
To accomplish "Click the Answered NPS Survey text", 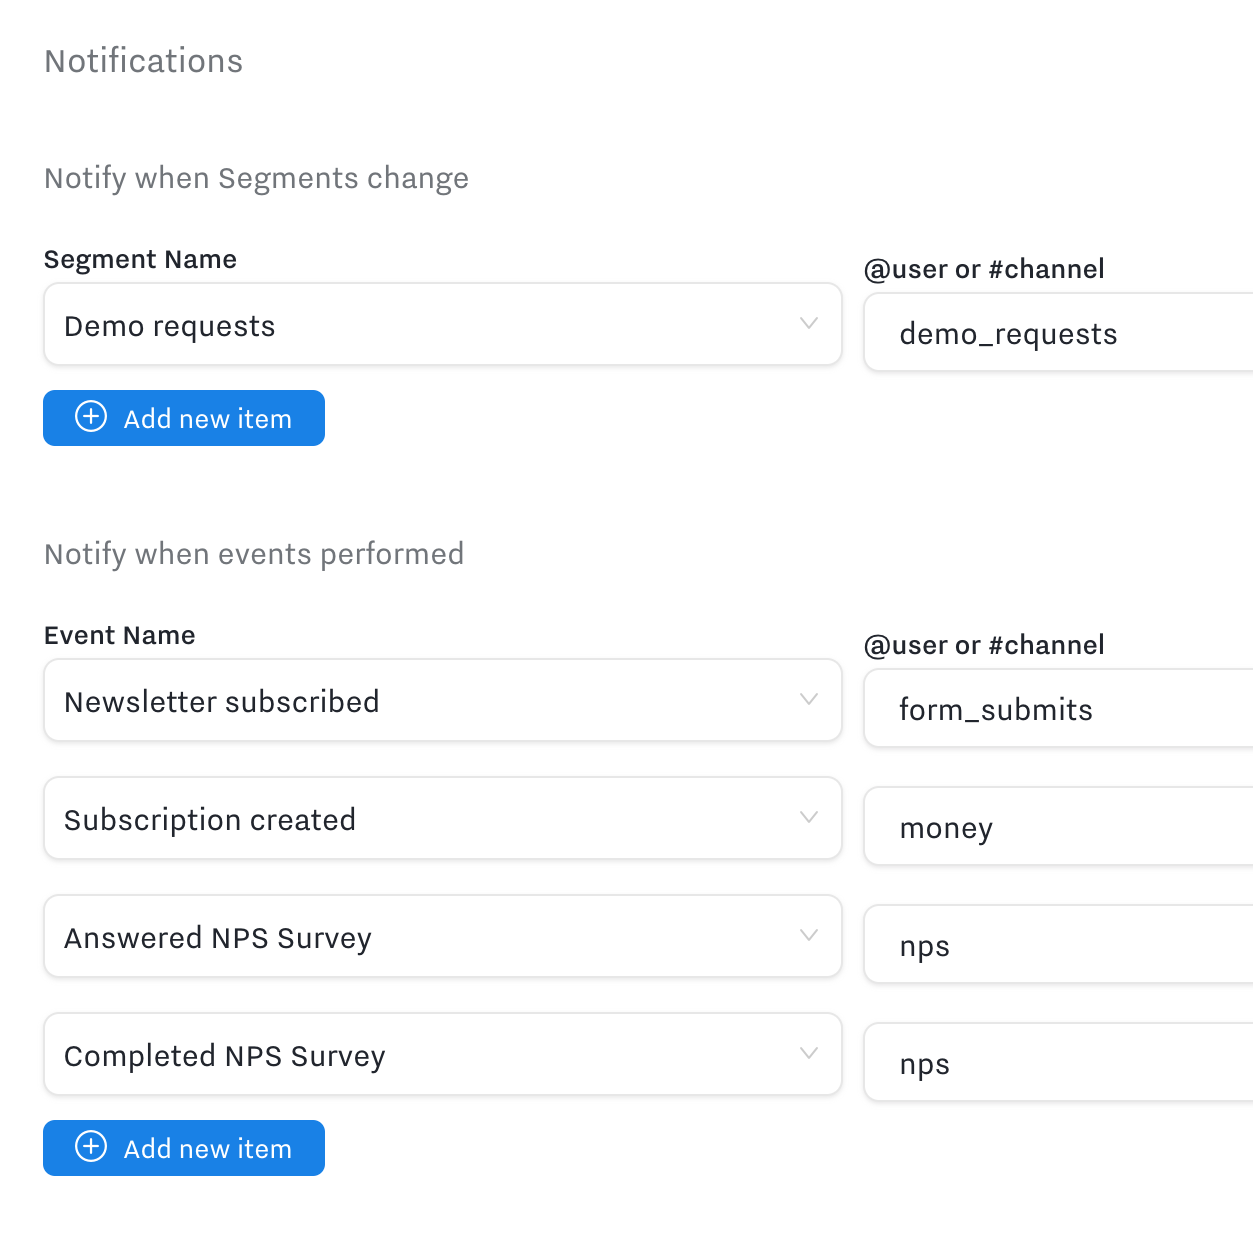I will point(218,938).
